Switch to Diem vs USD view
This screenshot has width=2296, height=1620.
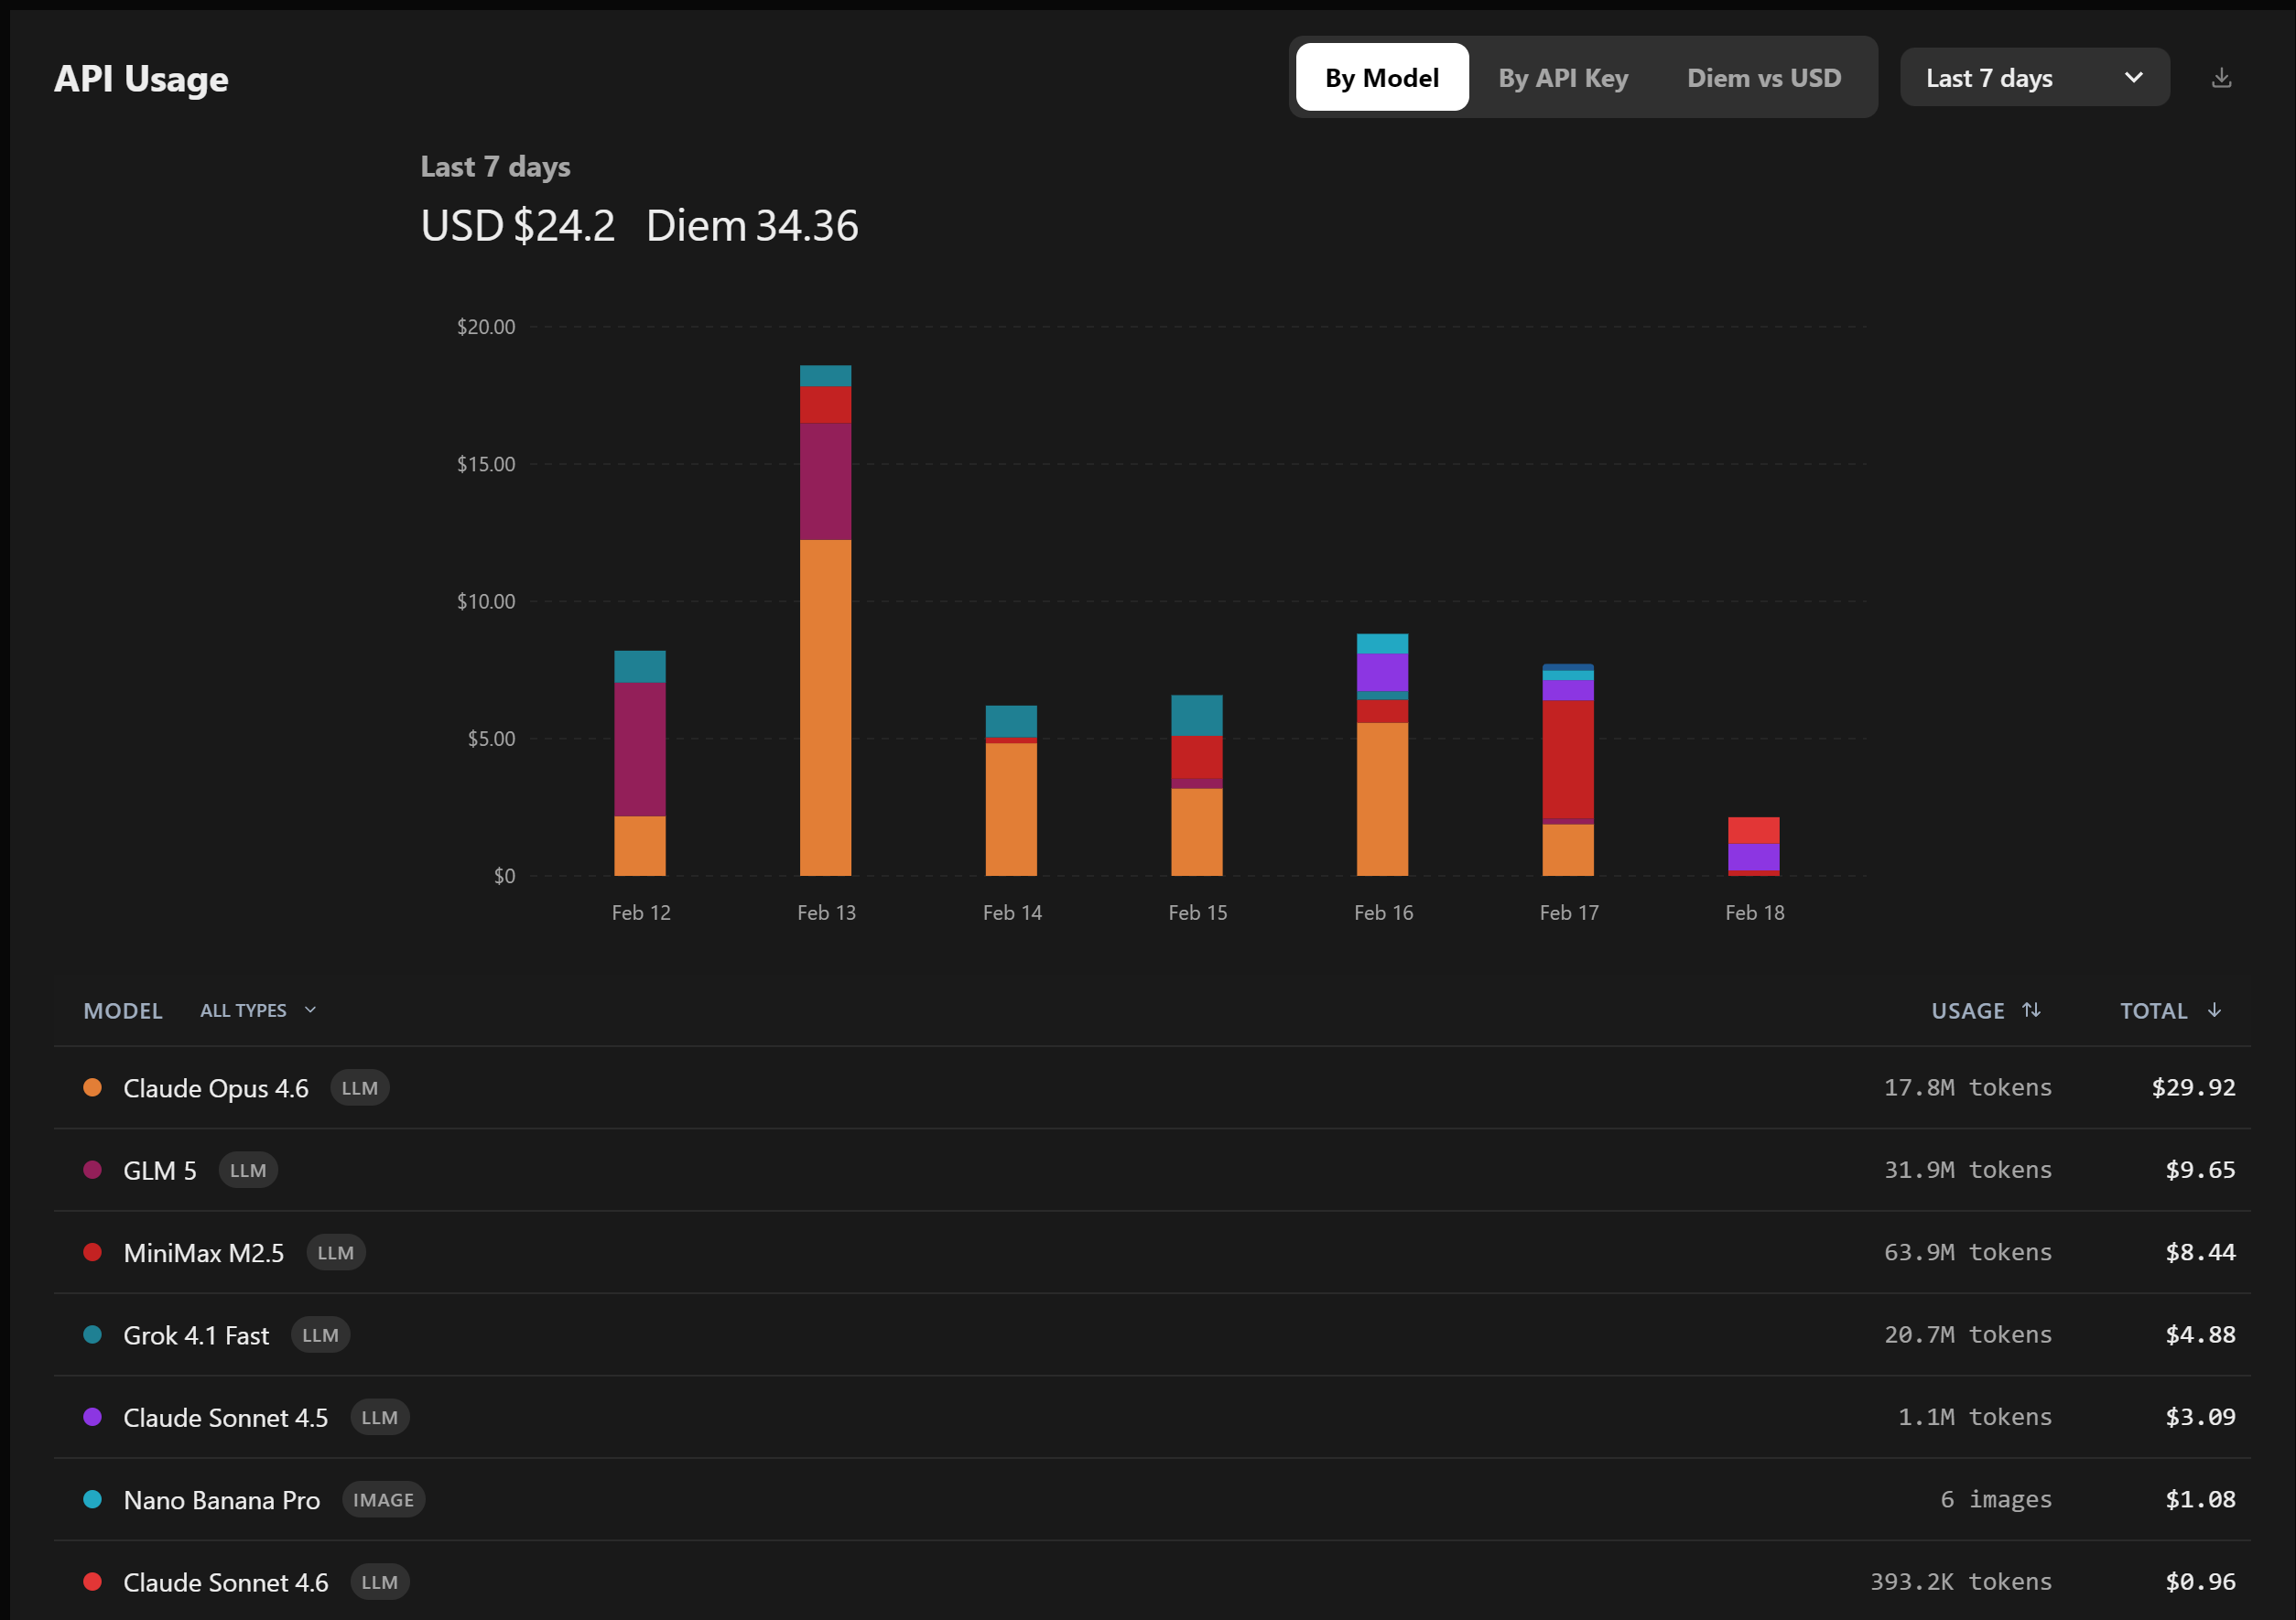(1763, 78)
